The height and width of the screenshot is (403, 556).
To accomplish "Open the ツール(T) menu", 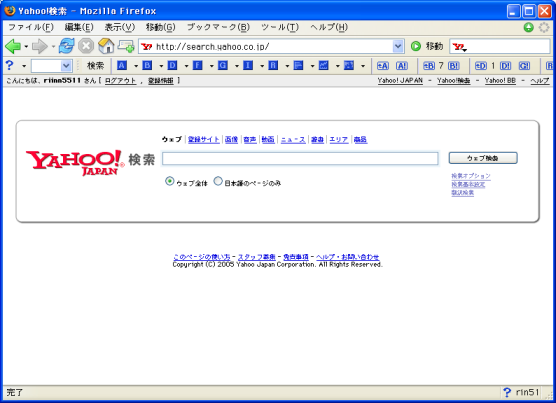I will 280,27.
